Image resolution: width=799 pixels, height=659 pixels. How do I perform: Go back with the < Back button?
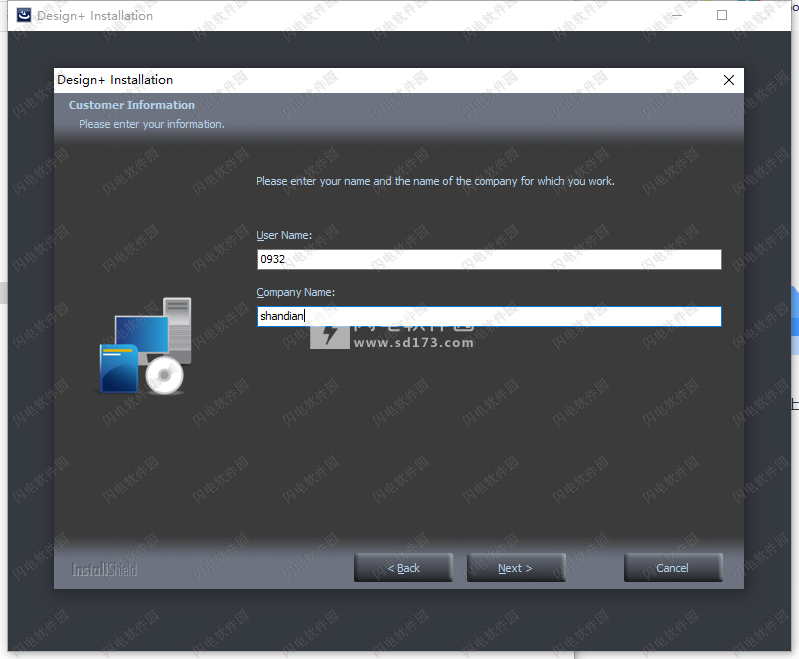tap(403, 568)
